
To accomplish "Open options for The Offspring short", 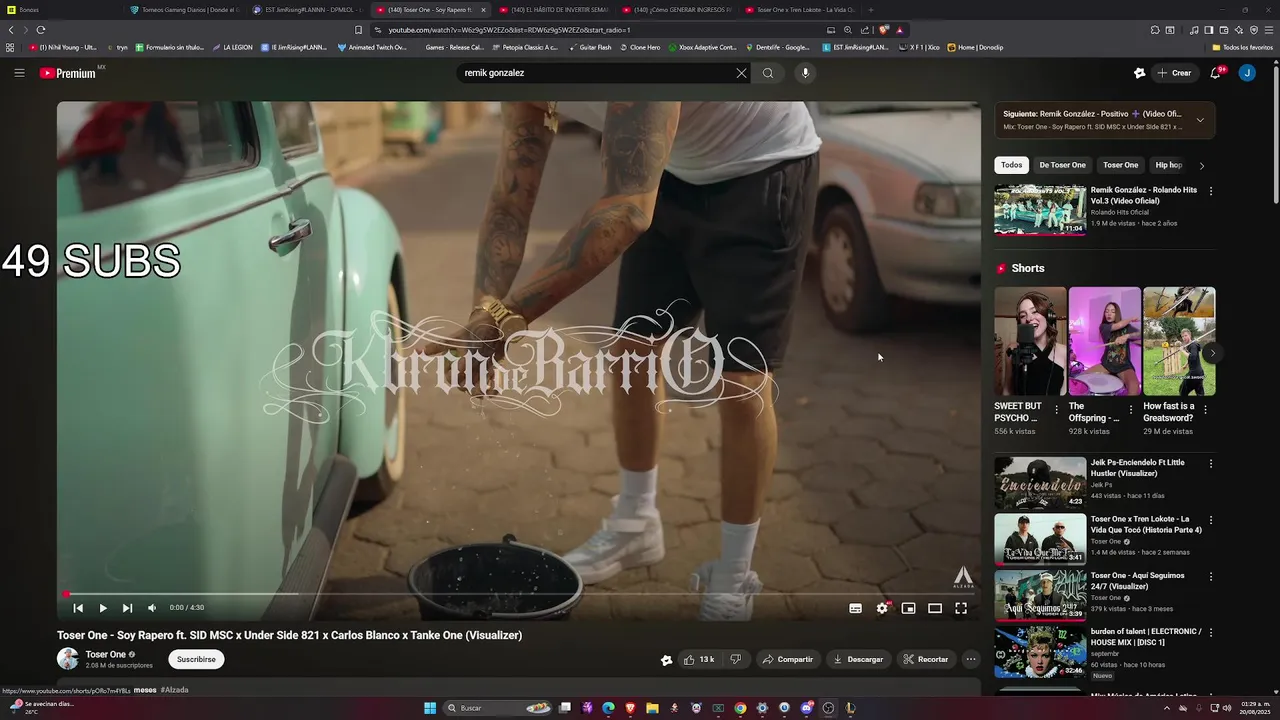I will pos(1131,410).
